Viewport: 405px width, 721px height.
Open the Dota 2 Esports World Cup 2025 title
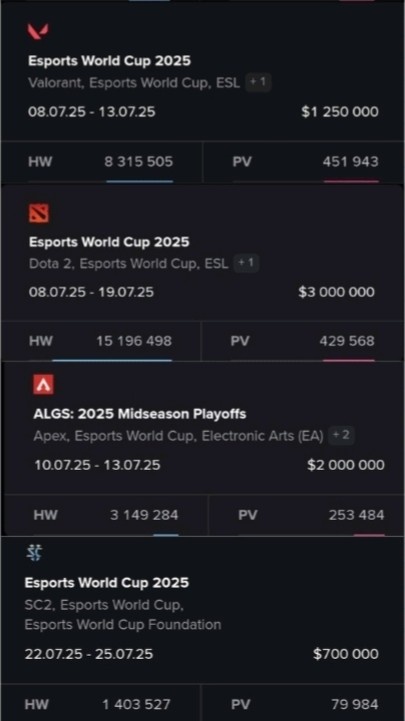coord(109,242)
